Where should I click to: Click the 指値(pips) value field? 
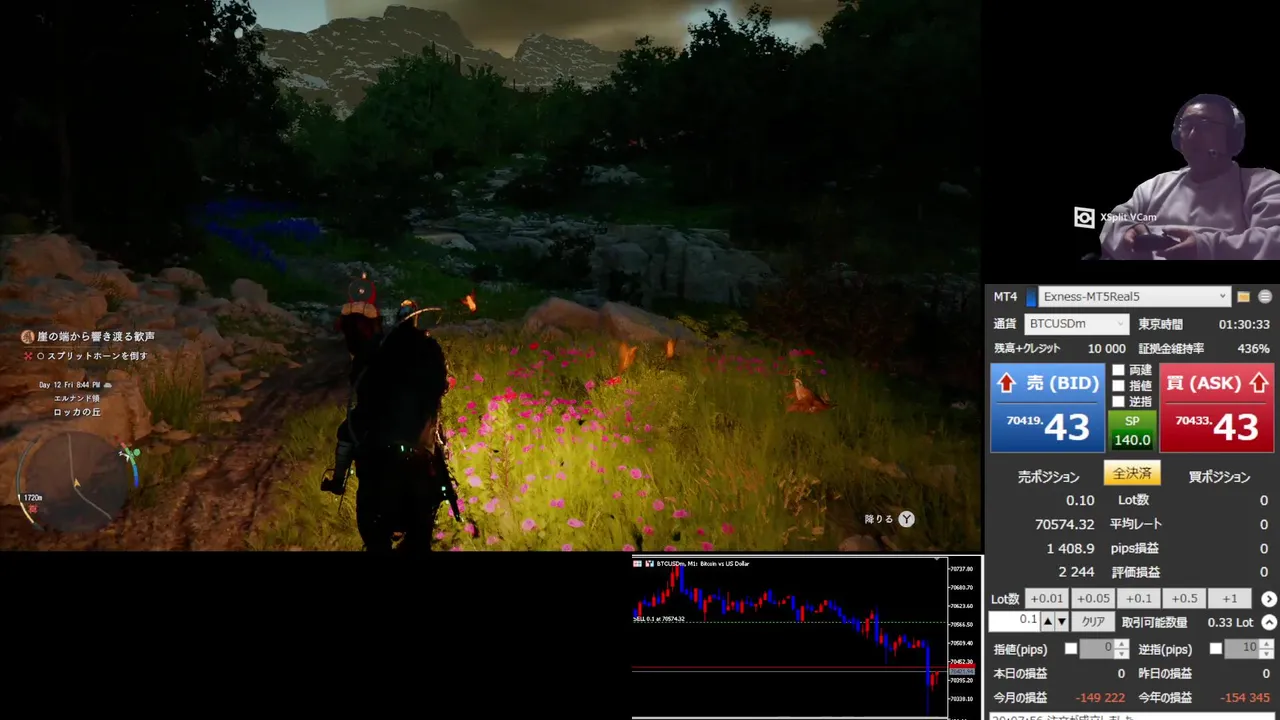pos(1097,649)
